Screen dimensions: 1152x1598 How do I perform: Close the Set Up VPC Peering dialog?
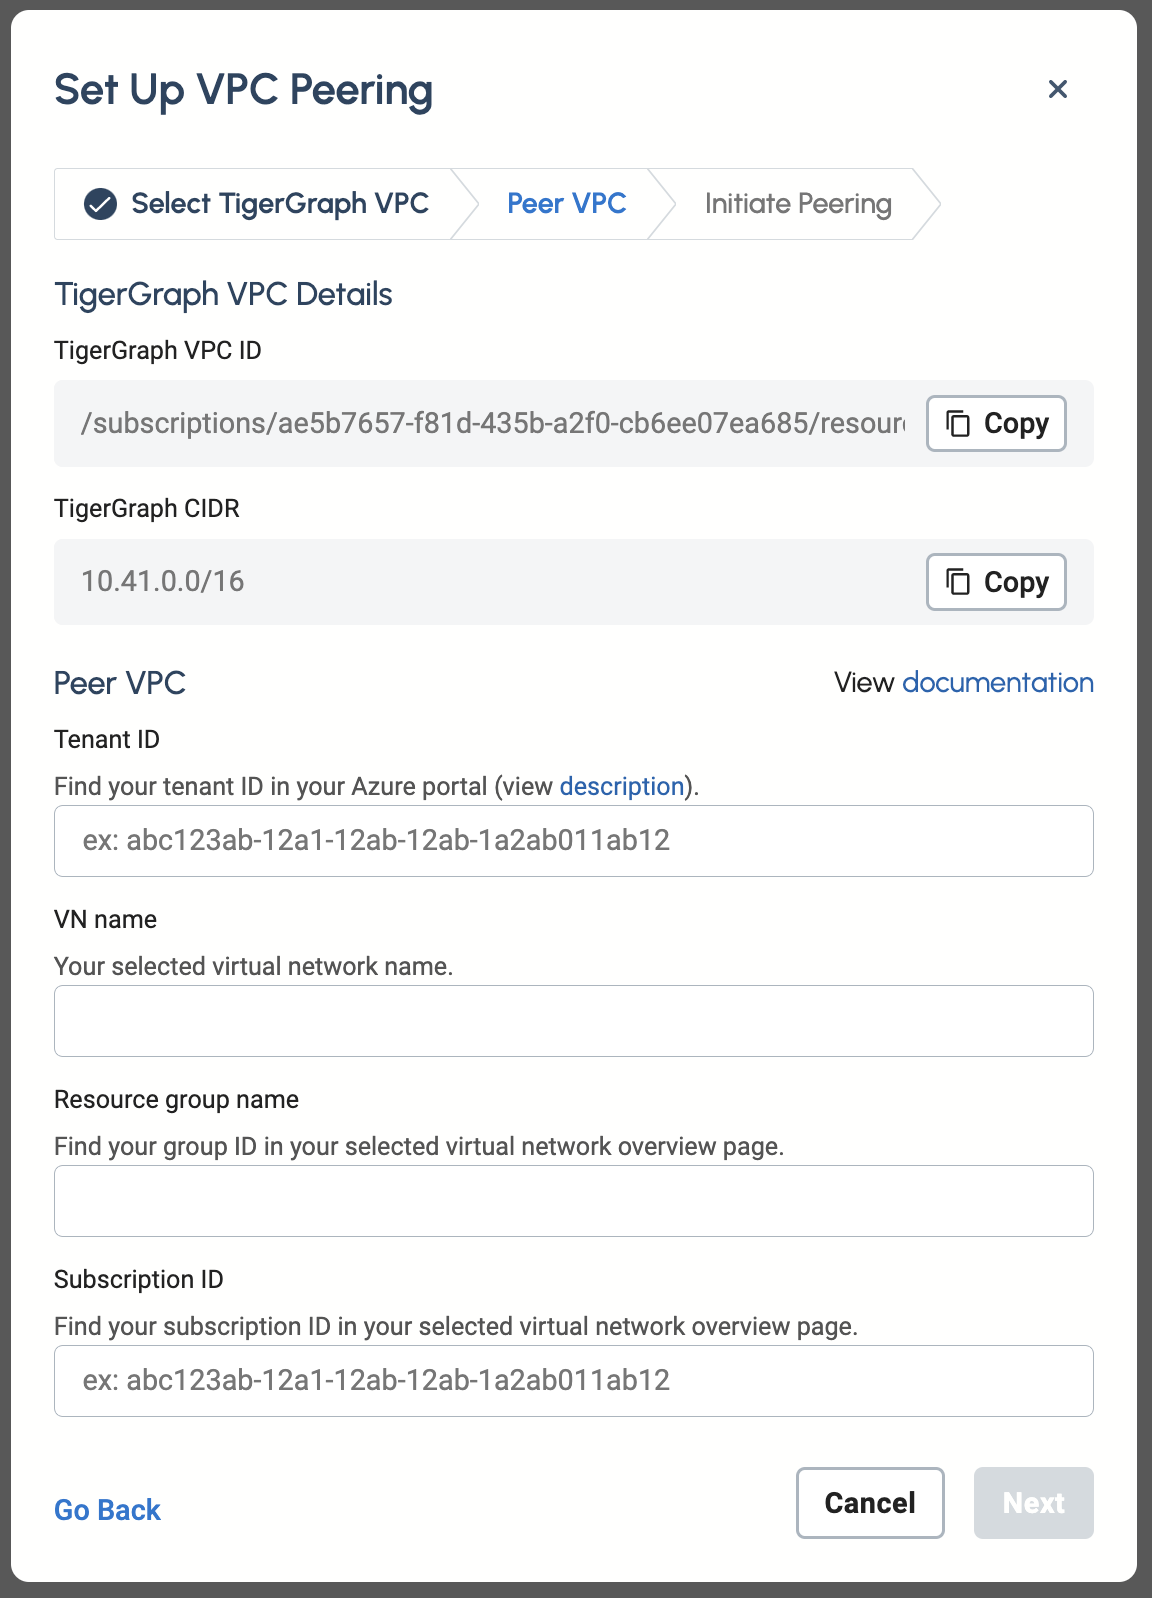(x=1057, y=89)
